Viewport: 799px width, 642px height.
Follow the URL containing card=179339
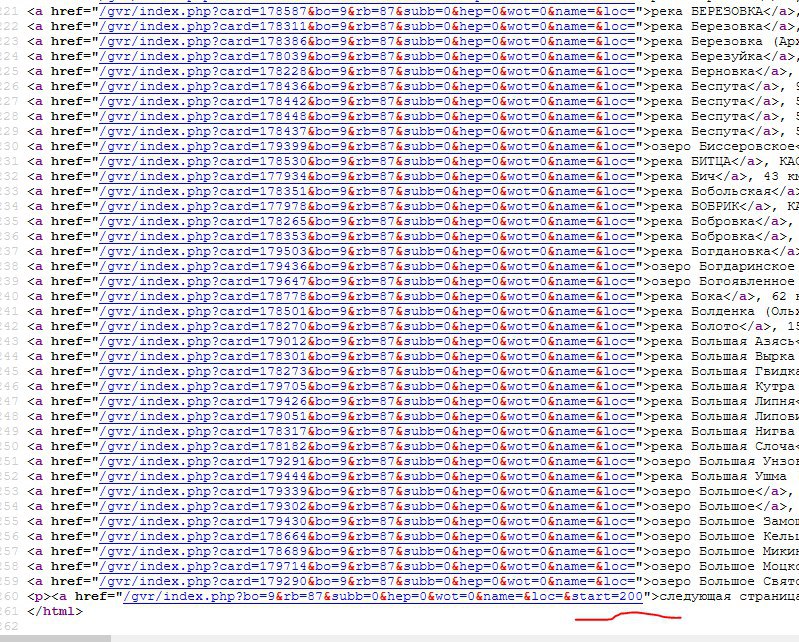pos(367,492)
